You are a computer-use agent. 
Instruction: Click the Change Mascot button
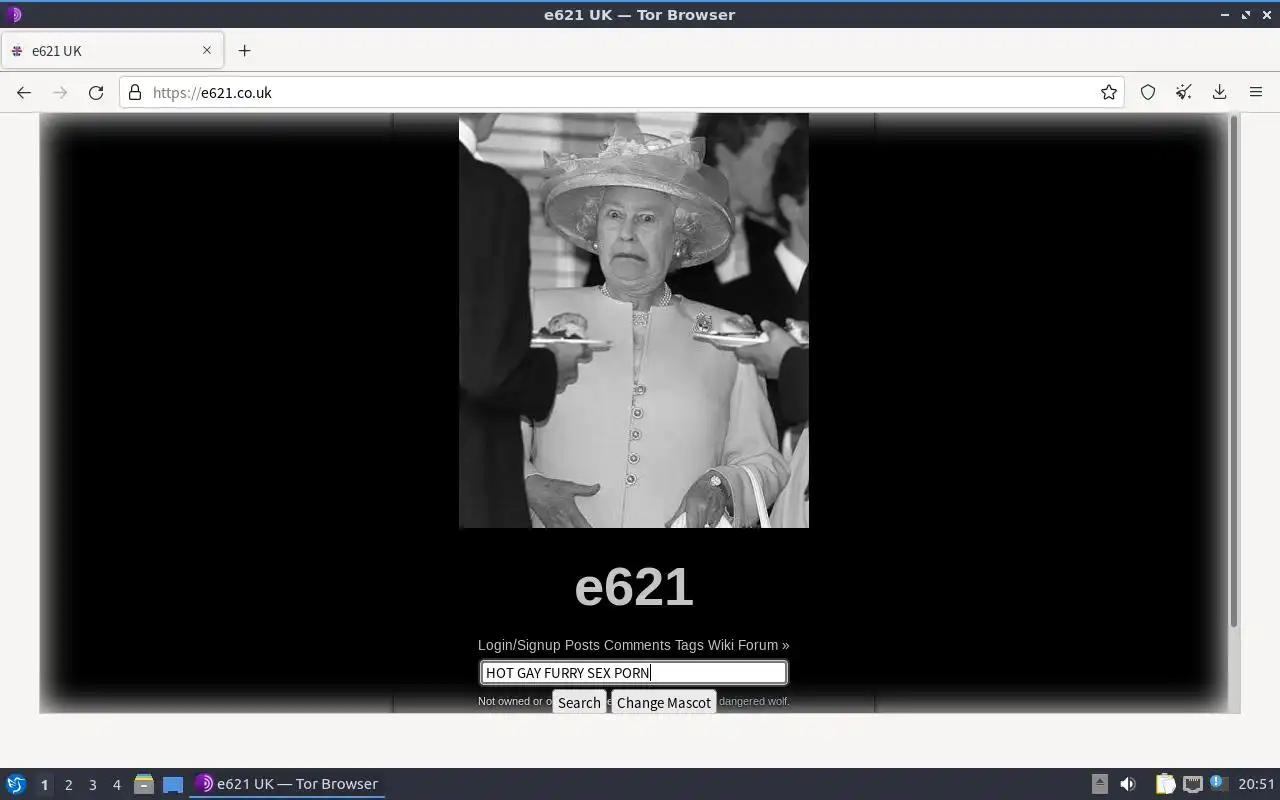coord(664,702)
